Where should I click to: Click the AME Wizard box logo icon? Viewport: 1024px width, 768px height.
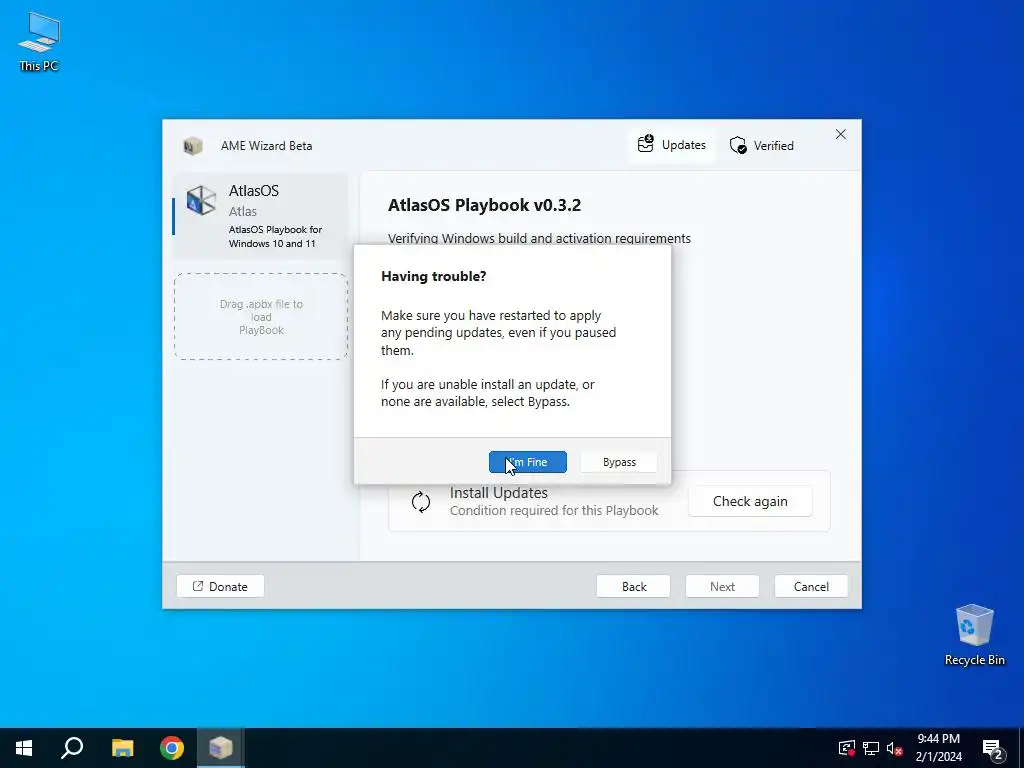(193, 146)
